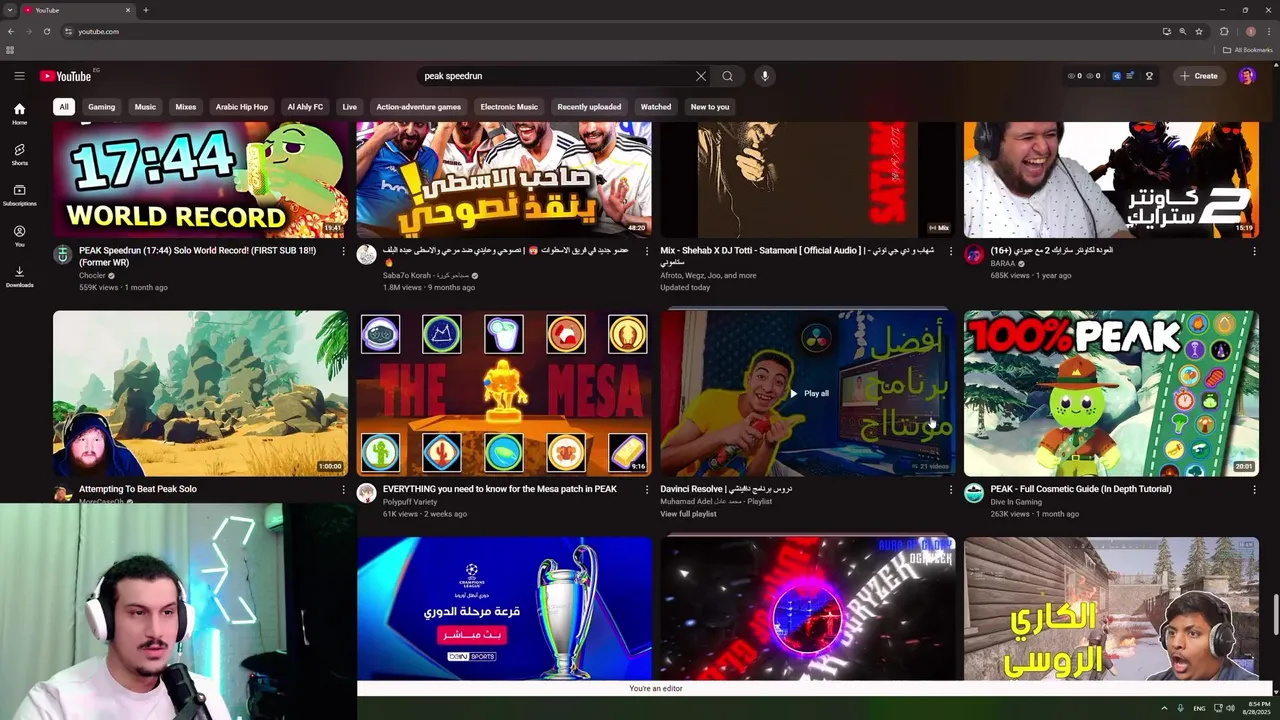Clear the search text with X
The height and width of the screenshot is (720, 1280).
click(701, 76)
